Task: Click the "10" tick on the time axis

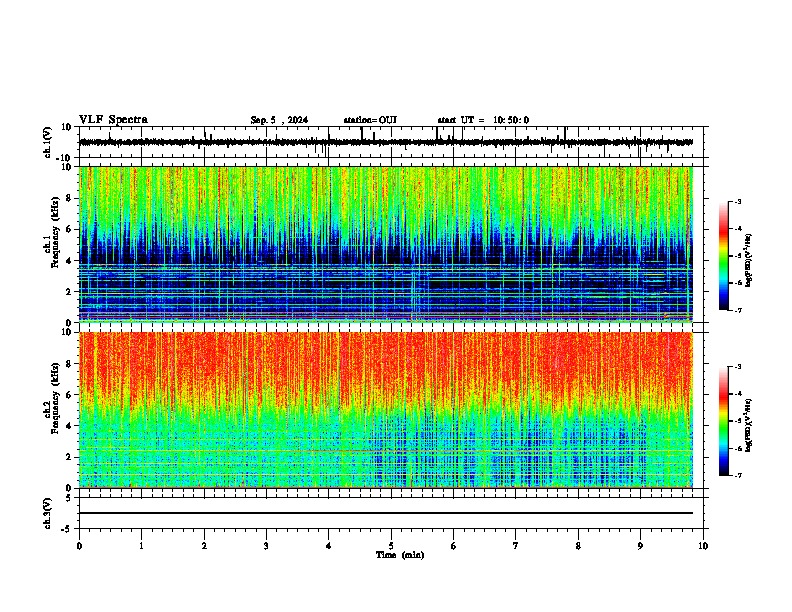Action: point(703,546)
